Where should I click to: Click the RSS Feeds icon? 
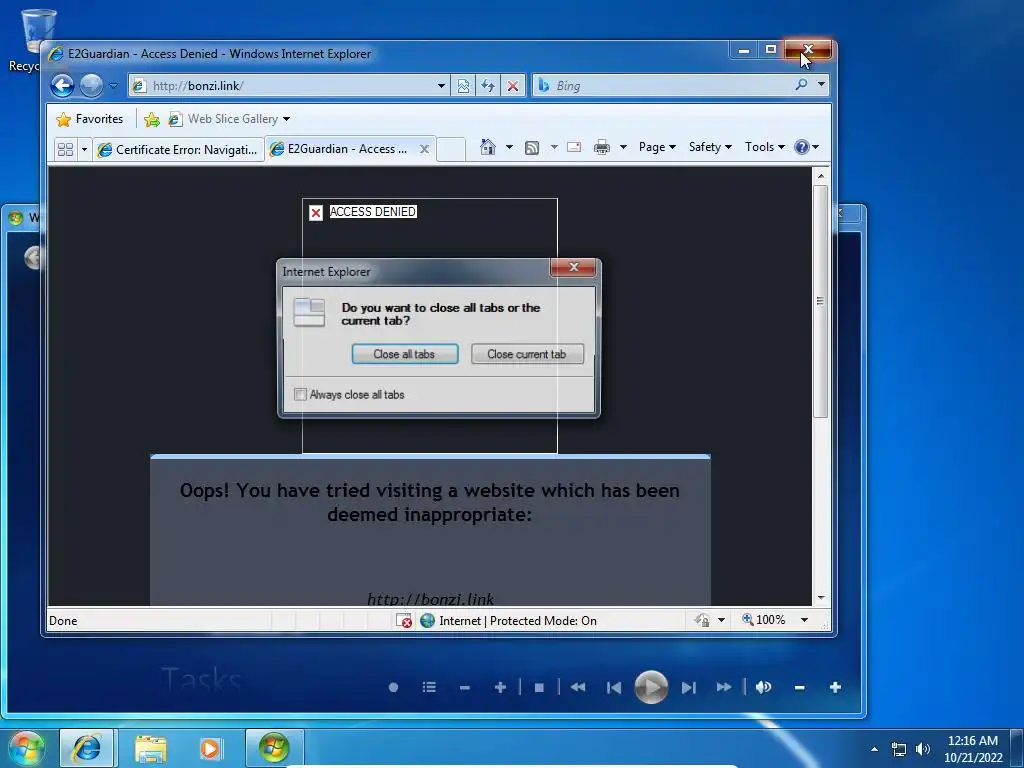[x=532, y=148]
